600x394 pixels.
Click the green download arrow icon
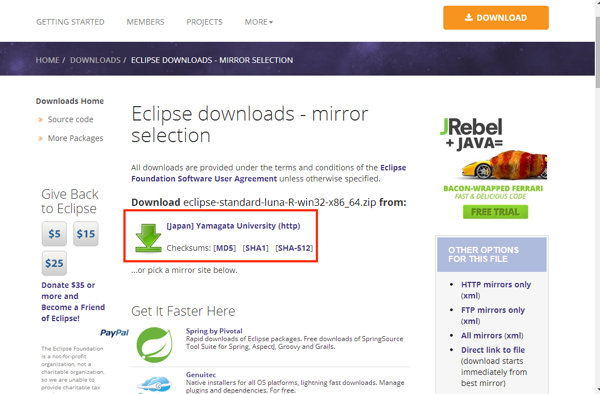148,238
